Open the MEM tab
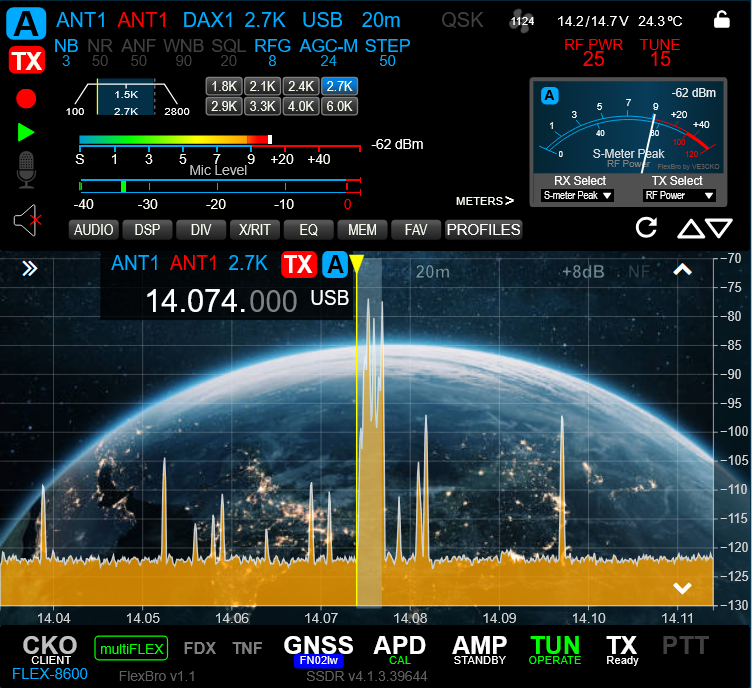Screen dimensions: 752x688 pos(362,230)
